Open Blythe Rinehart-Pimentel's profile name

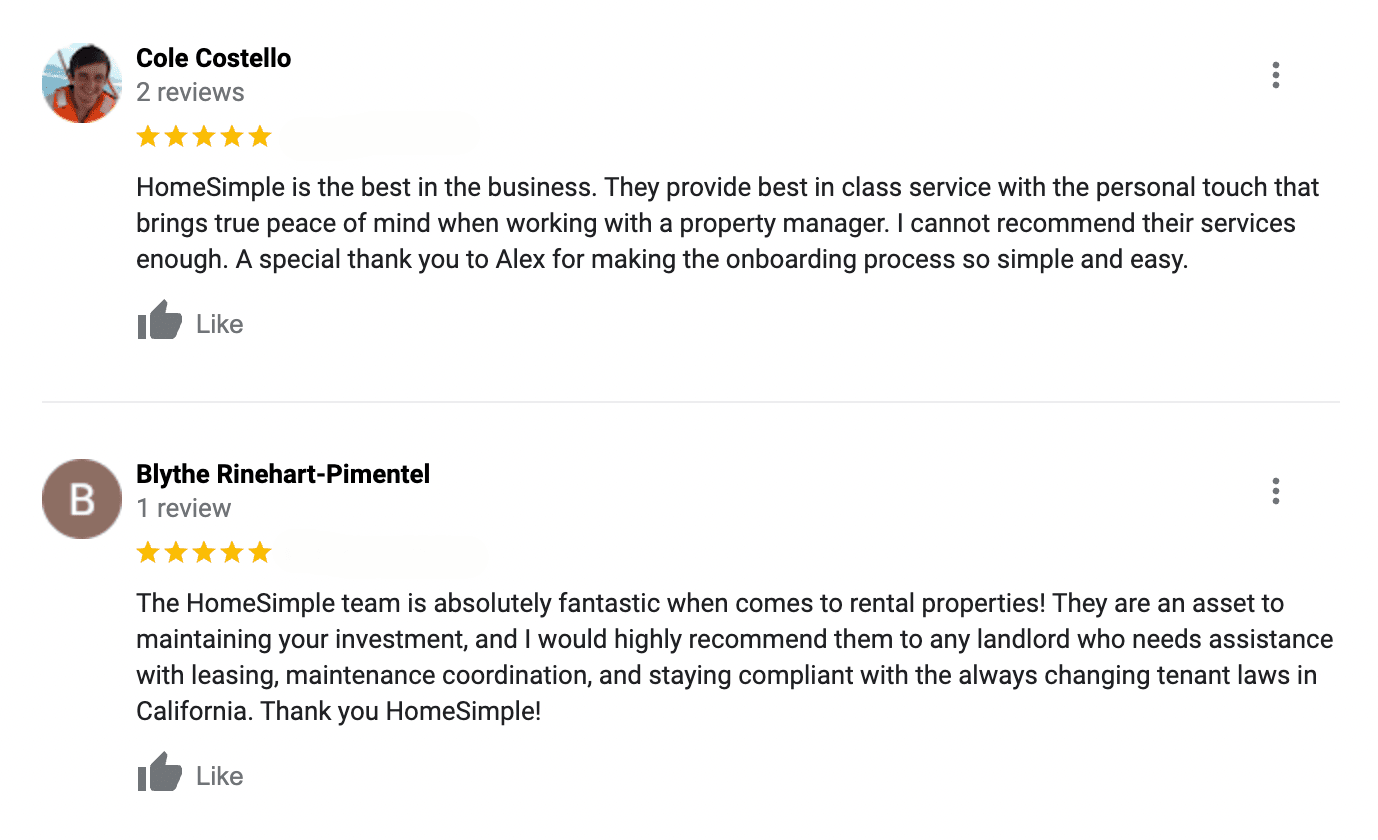coord(283,474)
